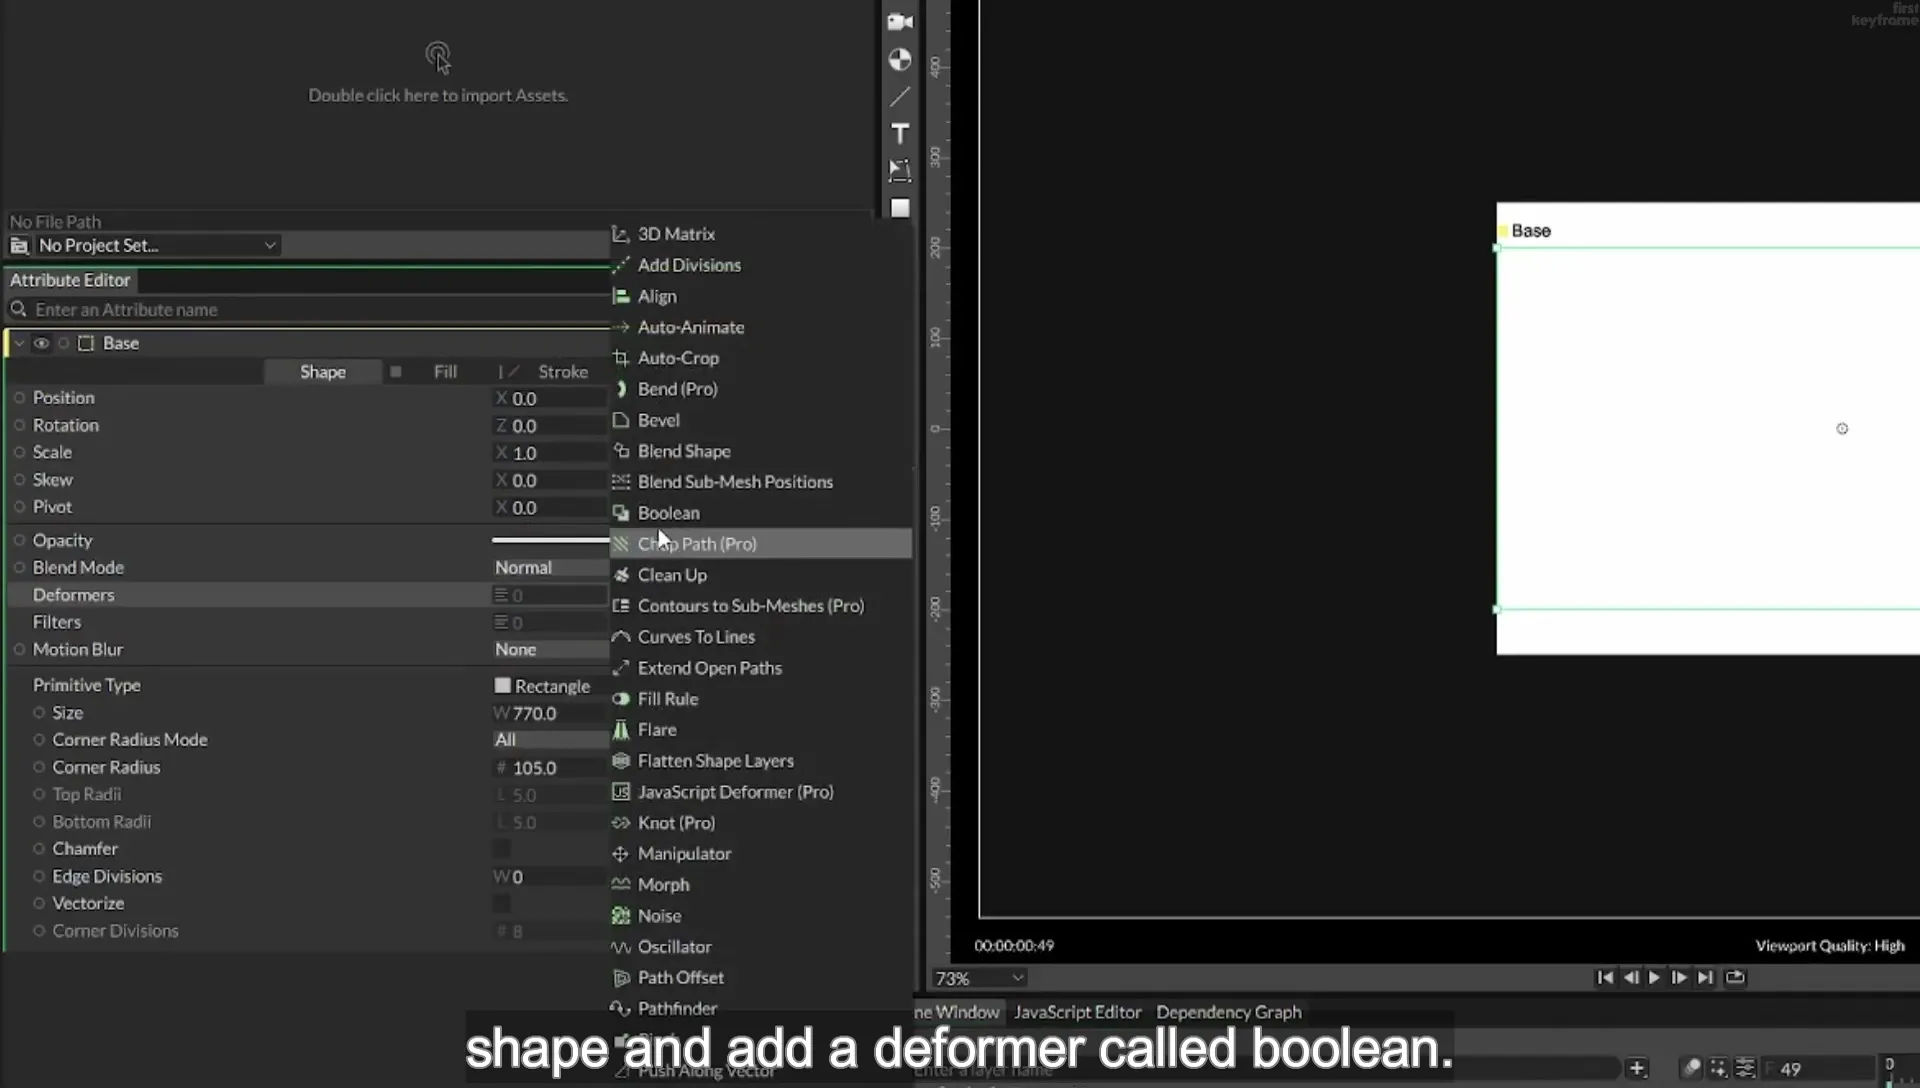Toggle the Chamfer checkbox
This screenshot has height=1088, width=1920.
[x=502, y=848]
